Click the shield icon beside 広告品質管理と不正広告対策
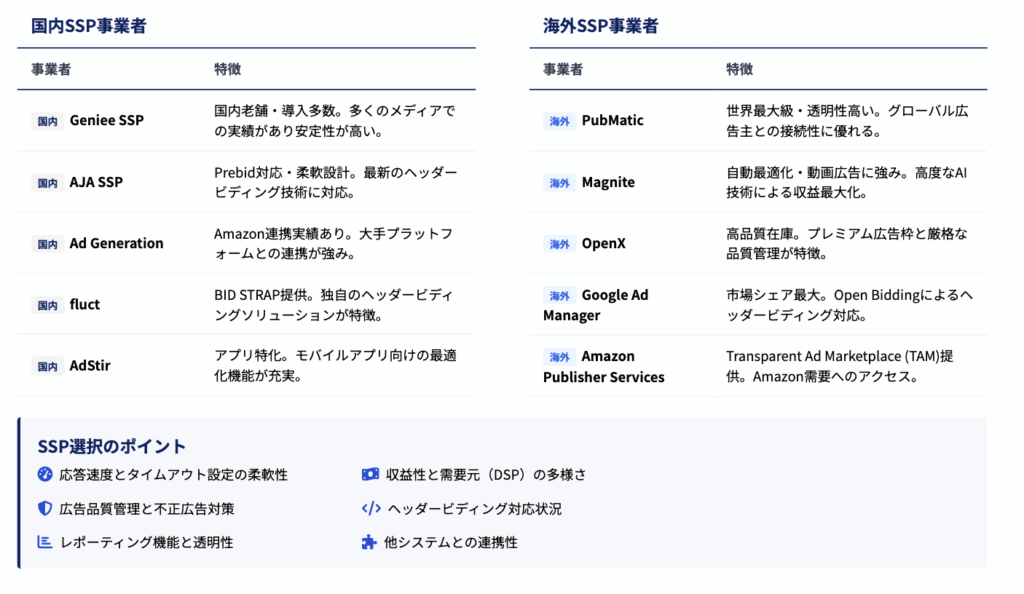 pyautogui.click(x=45, y=508)
